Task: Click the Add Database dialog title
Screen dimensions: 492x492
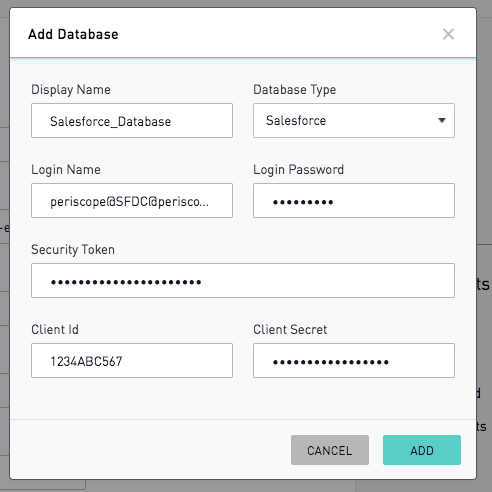Action: (x=73, y=34)
